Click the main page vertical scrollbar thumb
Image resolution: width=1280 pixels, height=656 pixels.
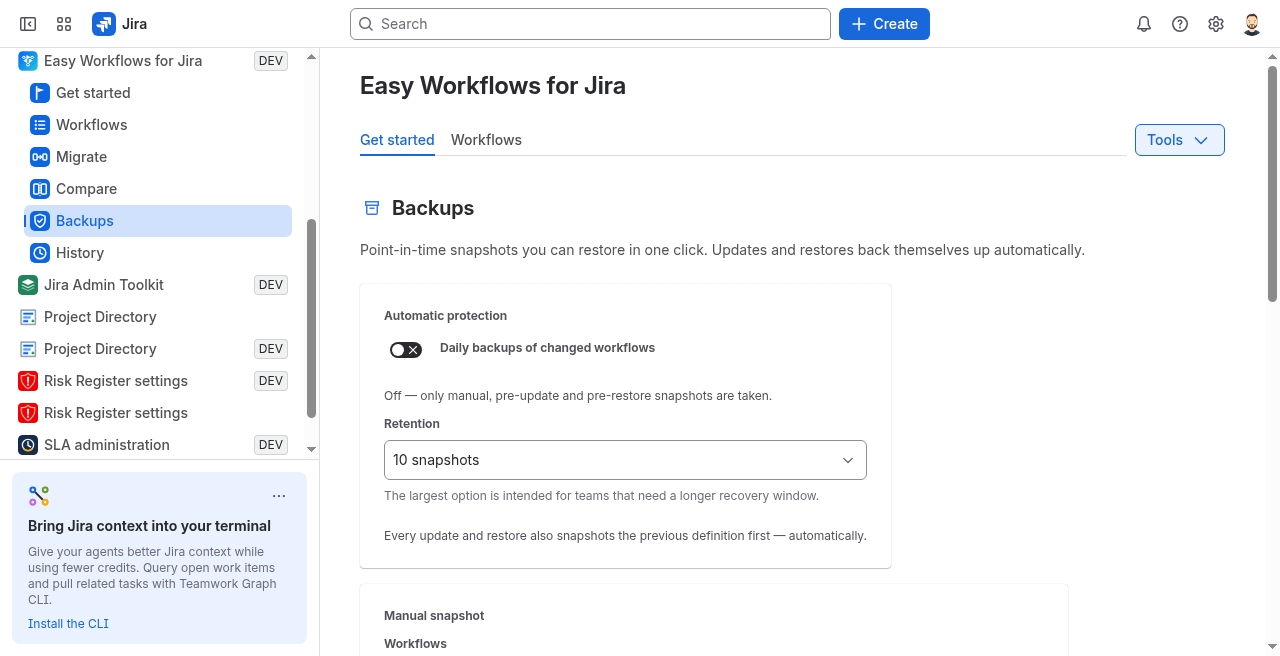click(x=1272, y=183)
